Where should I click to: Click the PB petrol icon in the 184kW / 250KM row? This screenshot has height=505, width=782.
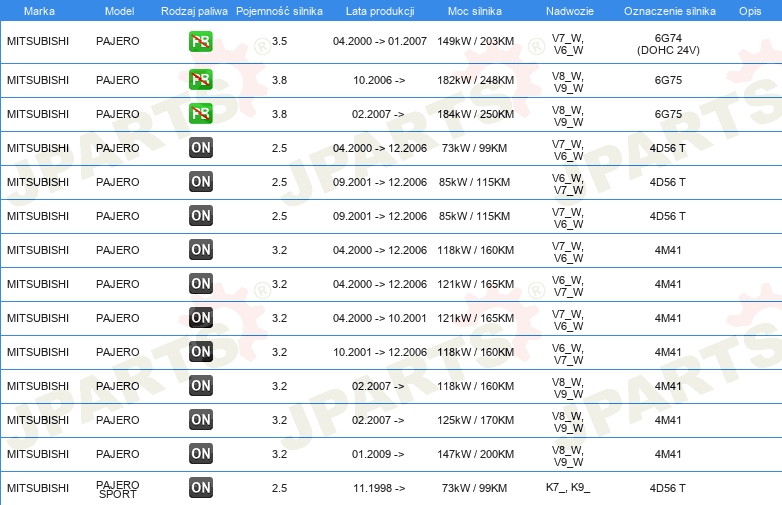[x=200, y=114]
